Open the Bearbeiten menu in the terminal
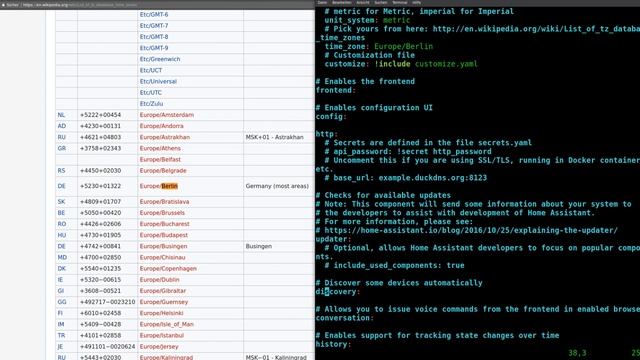This screenshot has width=640, height=360. 342,2
